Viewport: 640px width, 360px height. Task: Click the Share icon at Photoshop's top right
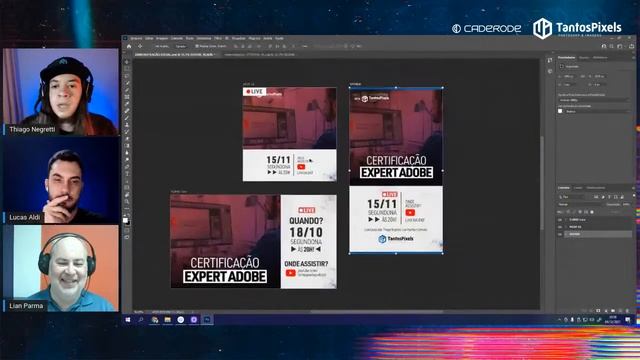tap(631, 46)
